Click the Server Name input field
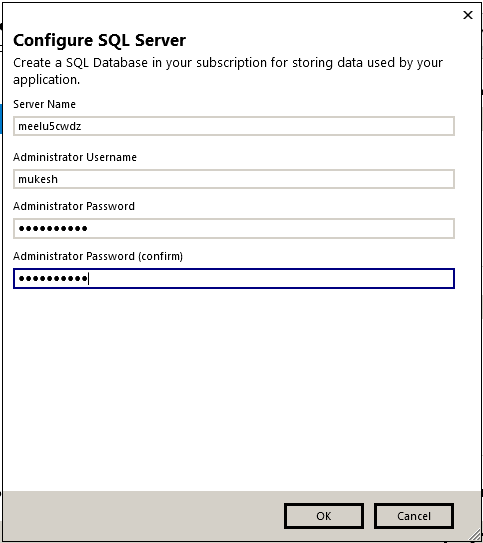The height and width of the screenshot is (543, 483). click(x=234, y=126)
